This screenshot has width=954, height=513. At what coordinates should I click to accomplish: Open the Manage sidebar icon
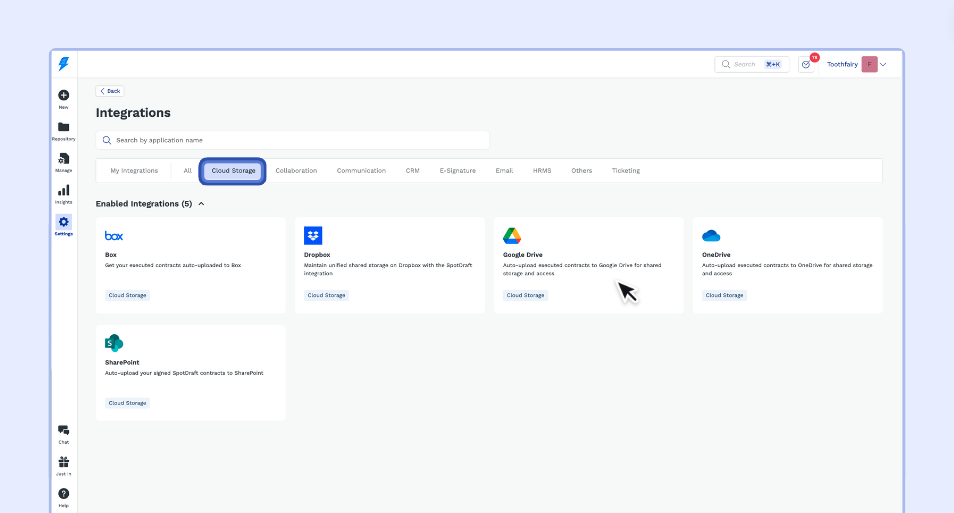[63, 159]
